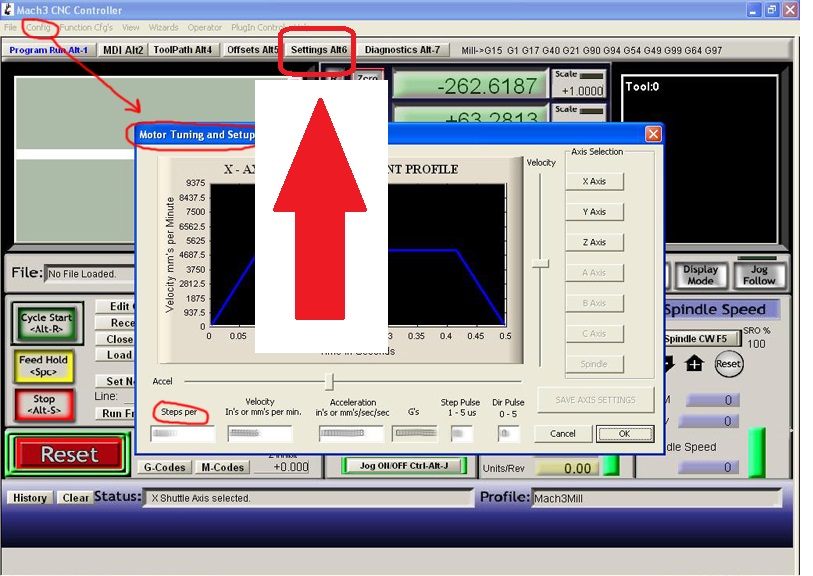Open the Wizards menu

[163, 27]
